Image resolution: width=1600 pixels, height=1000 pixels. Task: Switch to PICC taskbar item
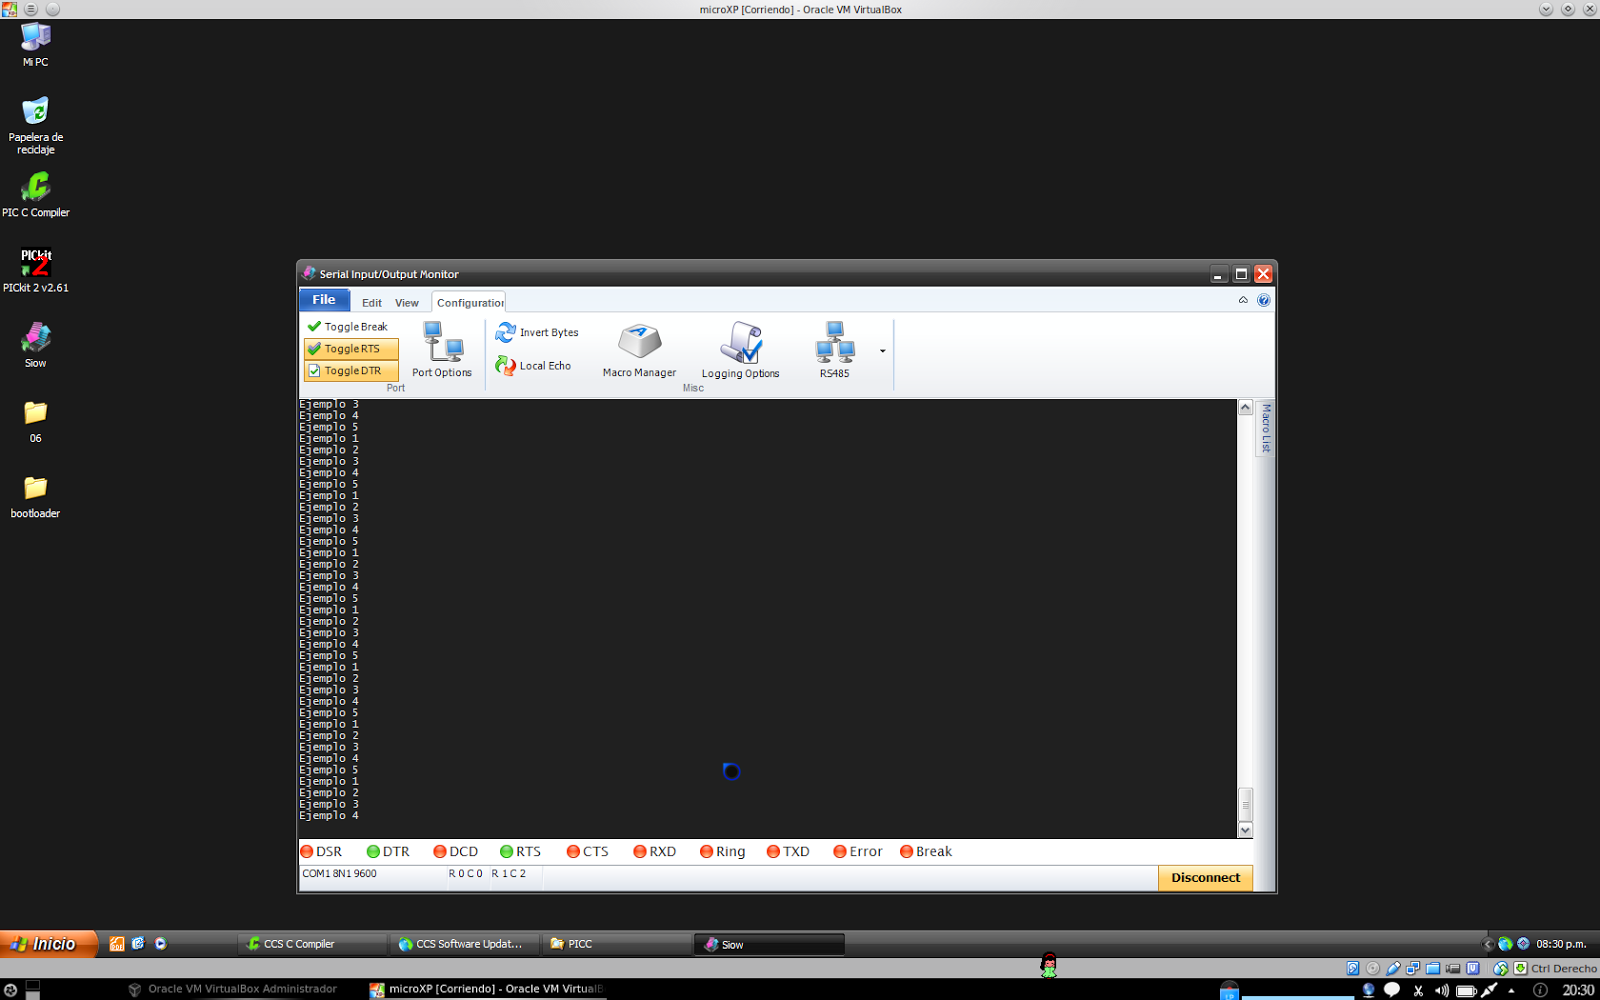coord(617,944)
